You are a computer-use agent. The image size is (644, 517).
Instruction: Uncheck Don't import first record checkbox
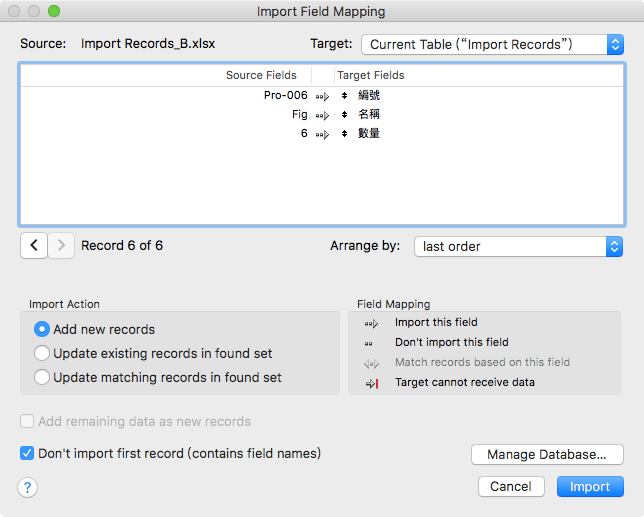point(27,454)
